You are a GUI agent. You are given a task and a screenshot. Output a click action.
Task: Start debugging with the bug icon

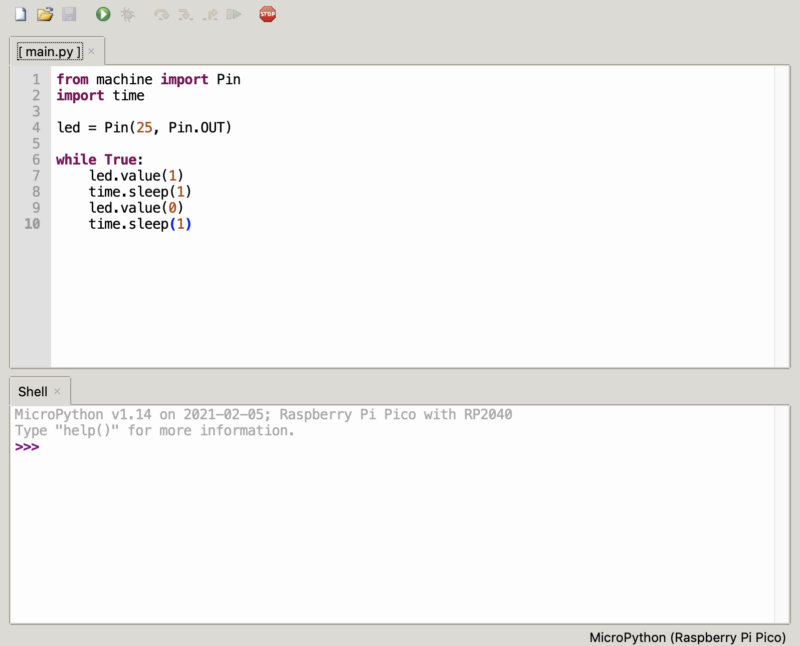pos(128,14)
